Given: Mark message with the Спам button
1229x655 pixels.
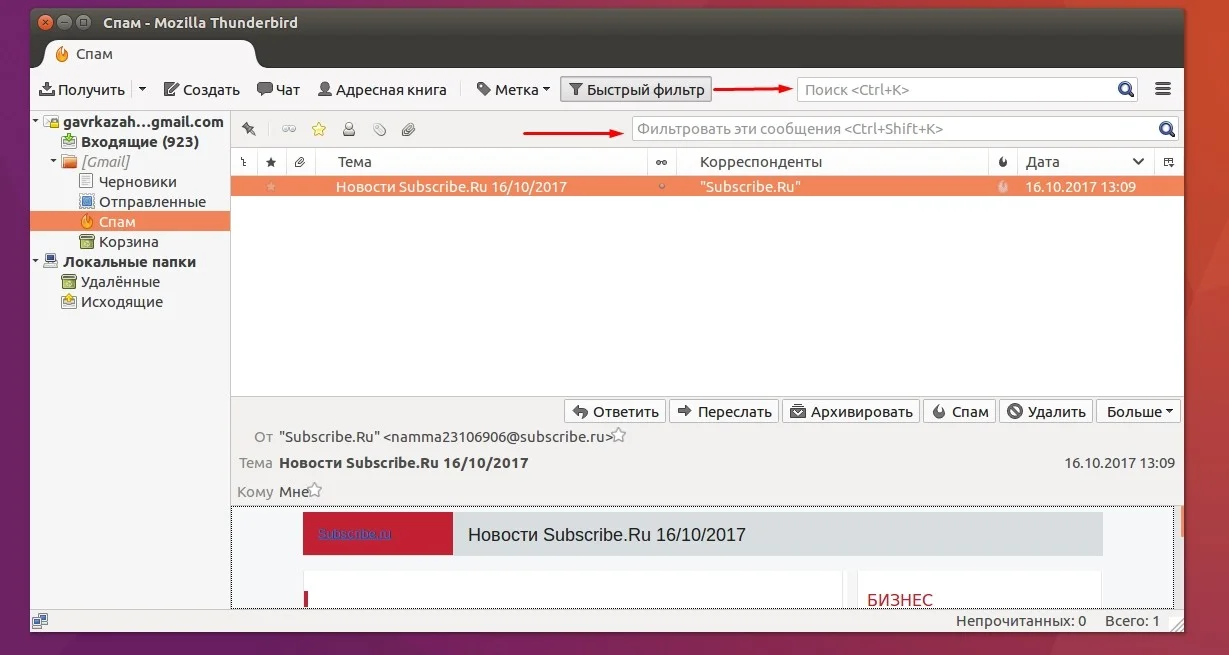Looking at the screenshot, I should (961, 411).
